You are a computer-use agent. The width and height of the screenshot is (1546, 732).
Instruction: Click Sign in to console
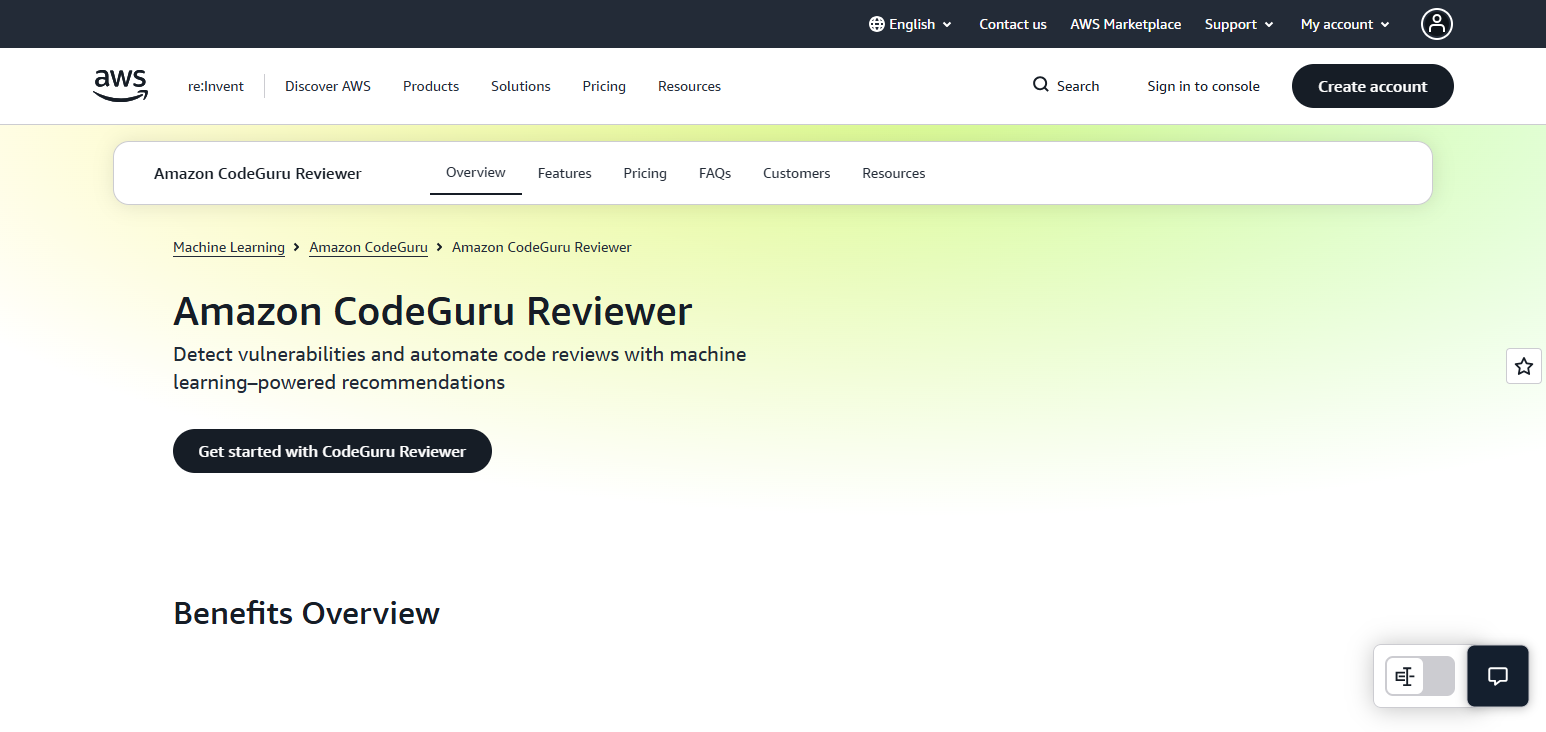(x=1204, y=86)
